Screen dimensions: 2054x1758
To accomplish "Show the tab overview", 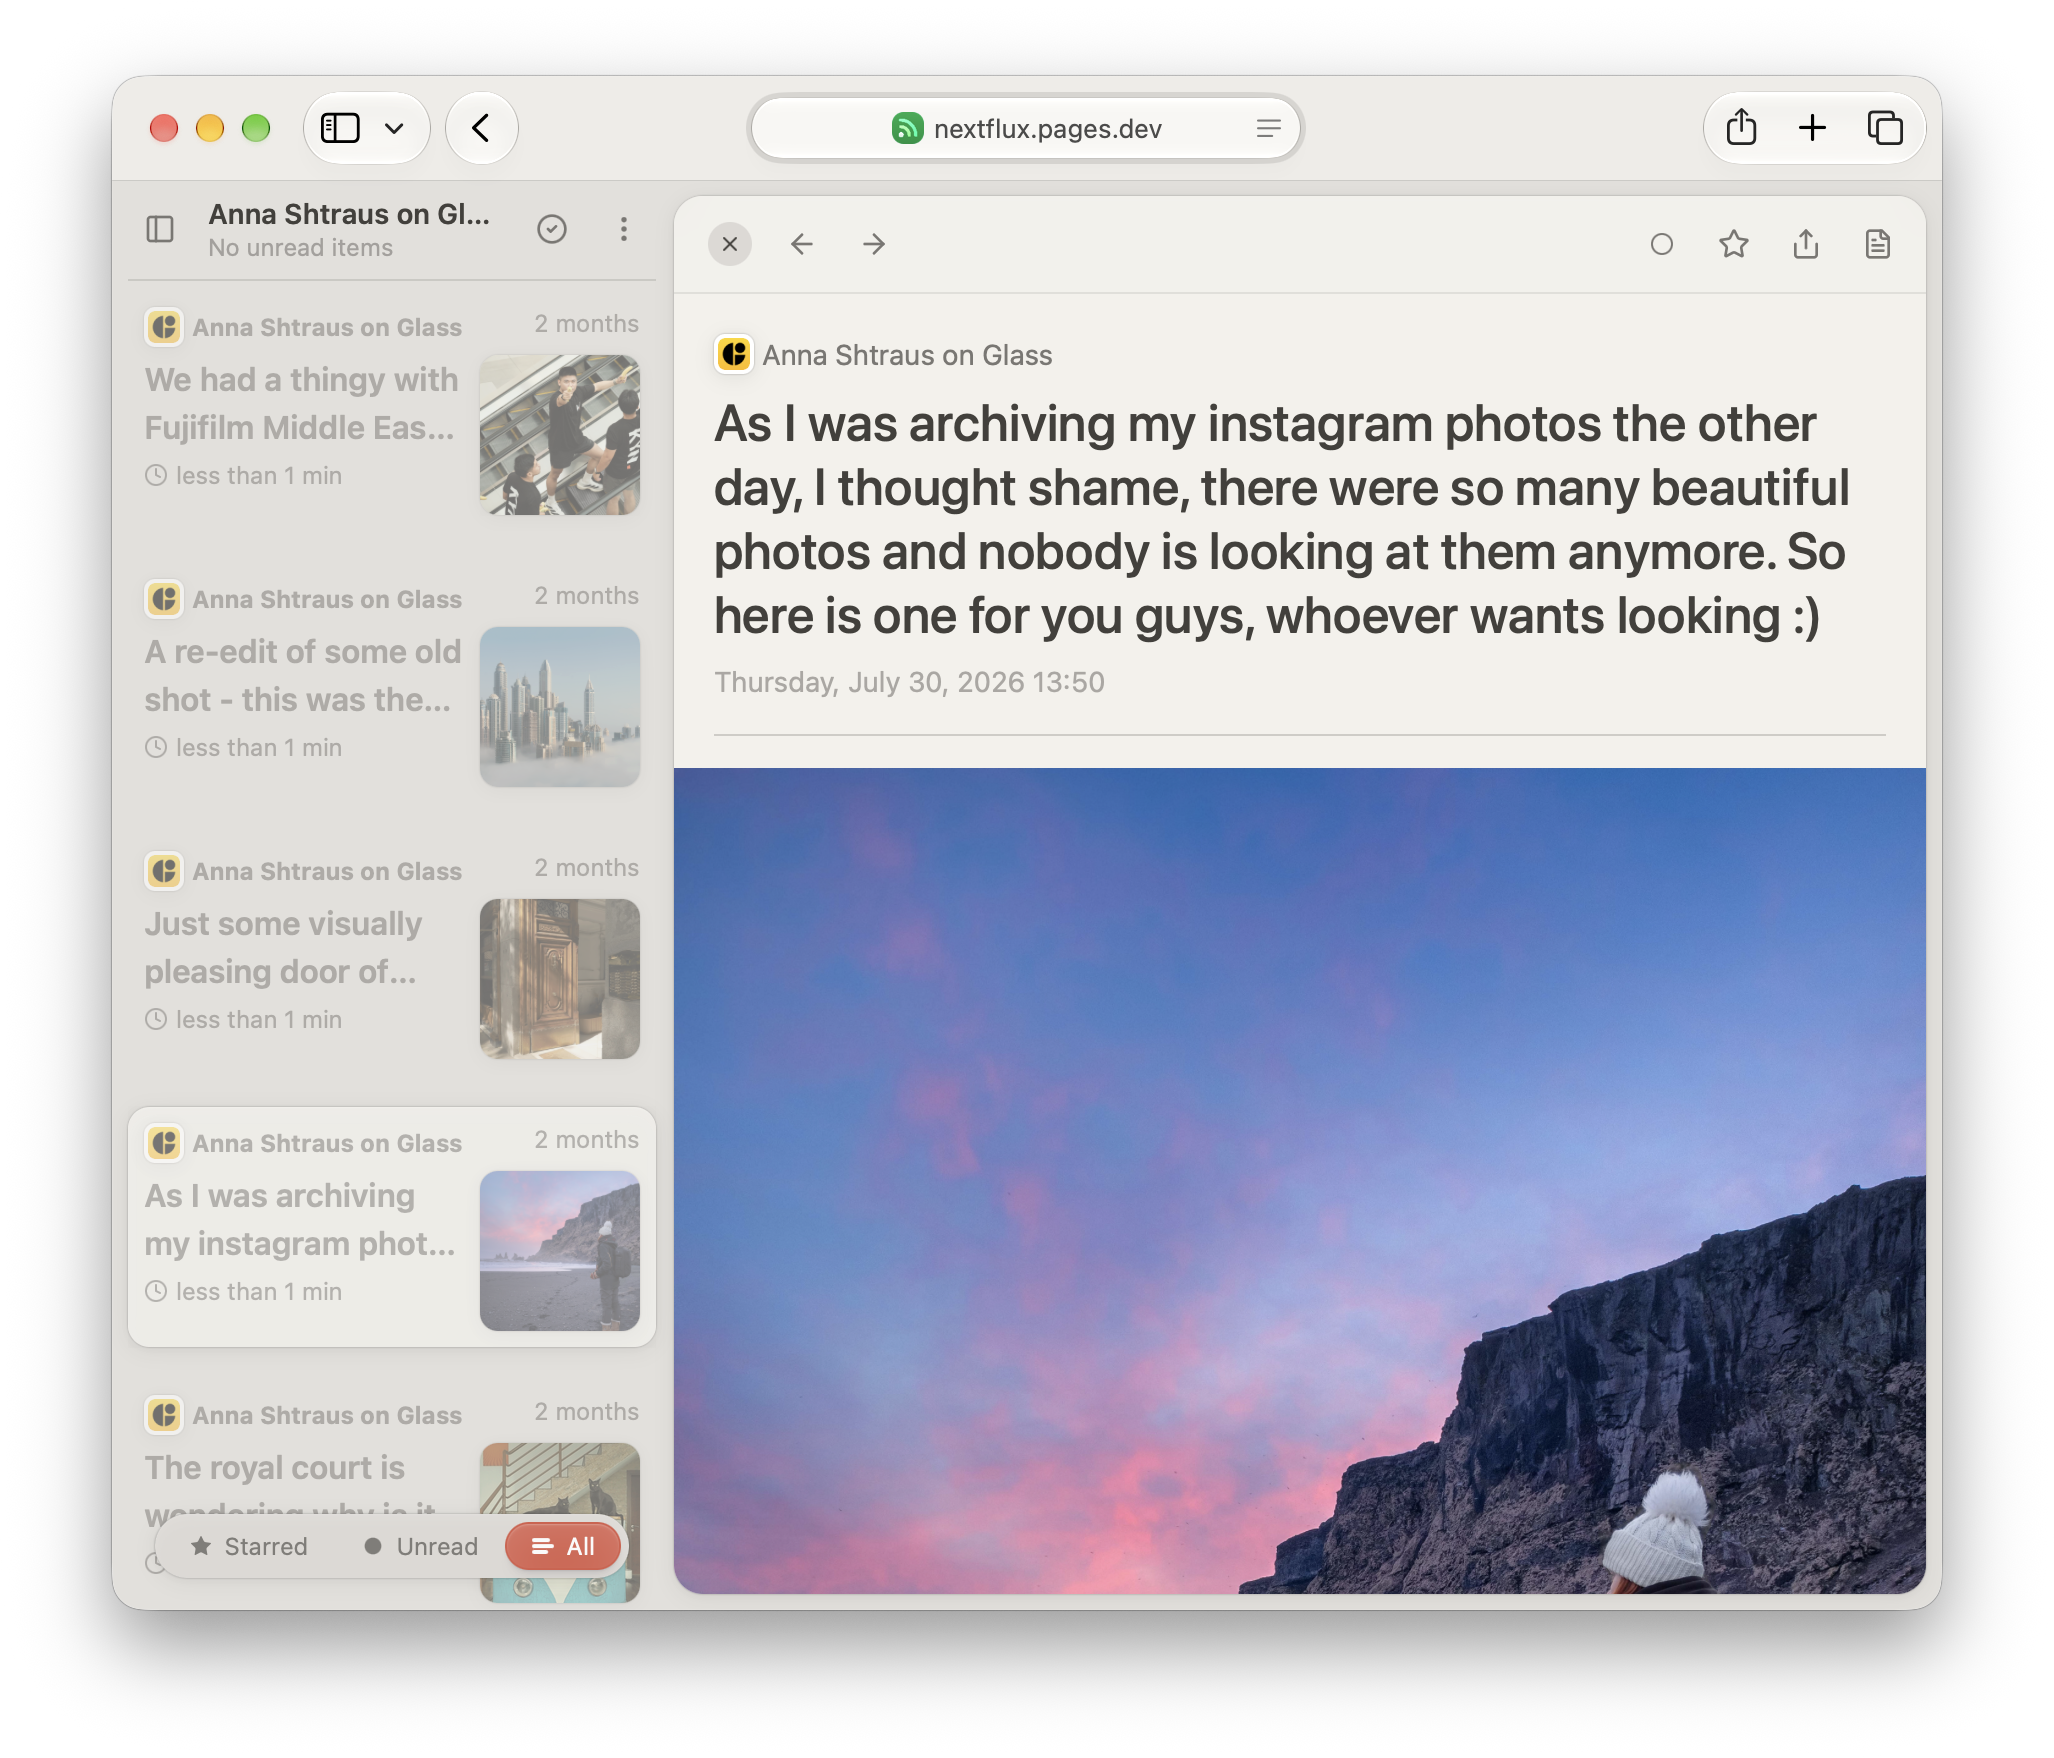I will tap(1885, 128).
